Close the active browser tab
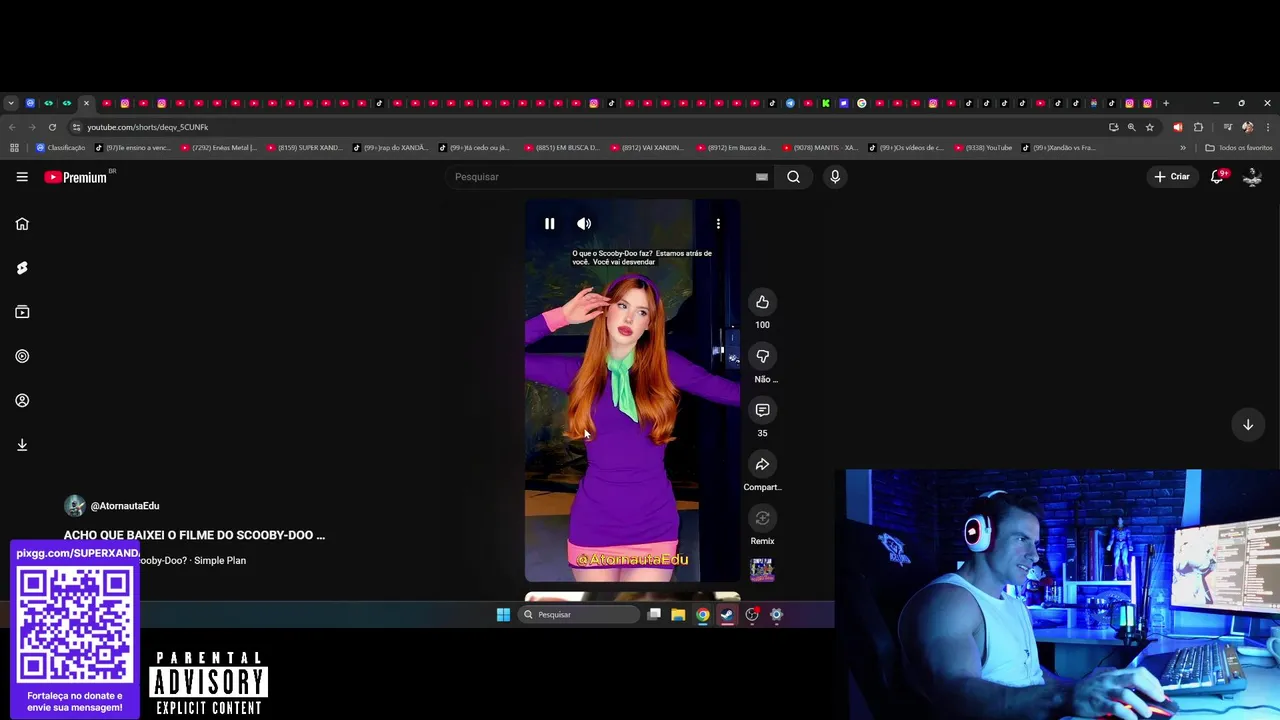The height and width of the screenshot is (720, 1280). point(86,103)
